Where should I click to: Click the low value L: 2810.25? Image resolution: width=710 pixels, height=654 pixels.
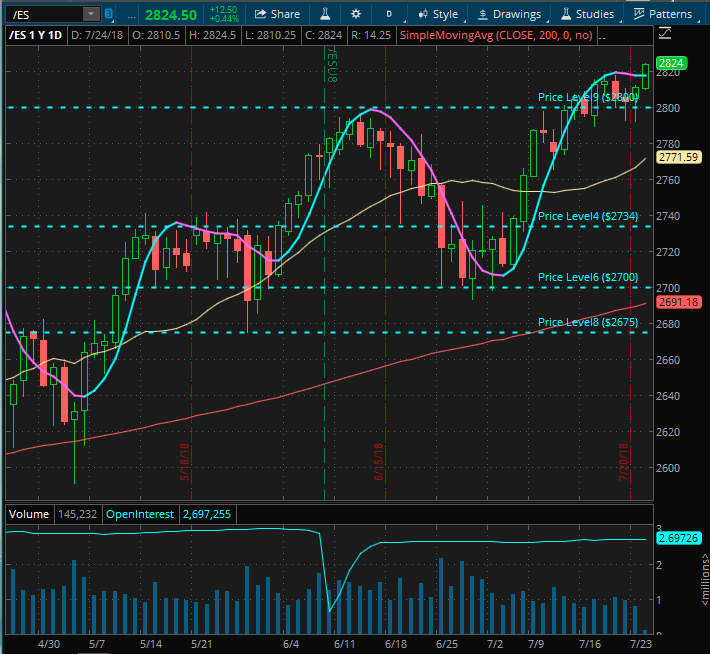point(270,35)
